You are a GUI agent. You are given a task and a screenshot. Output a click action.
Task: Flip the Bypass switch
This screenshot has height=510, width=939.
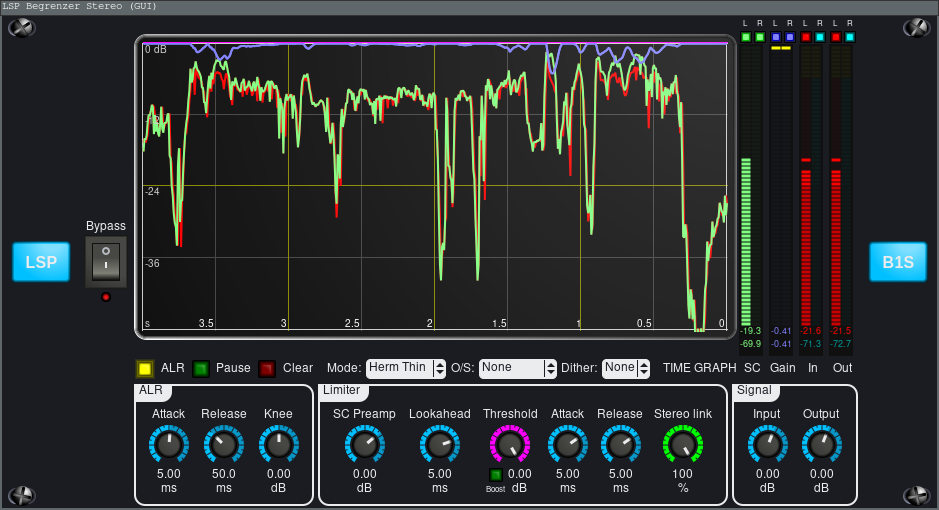click(105, 262)
